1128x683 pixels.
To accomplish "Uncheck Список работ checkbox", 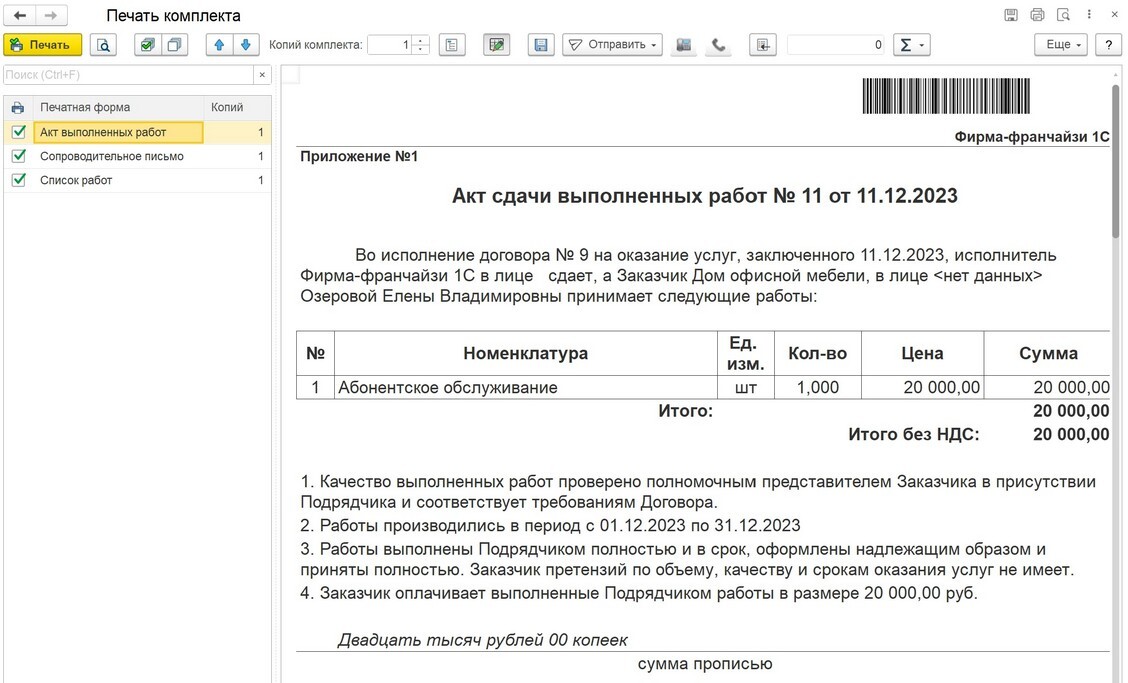I will pyautogui.click(x=19, y=180).
